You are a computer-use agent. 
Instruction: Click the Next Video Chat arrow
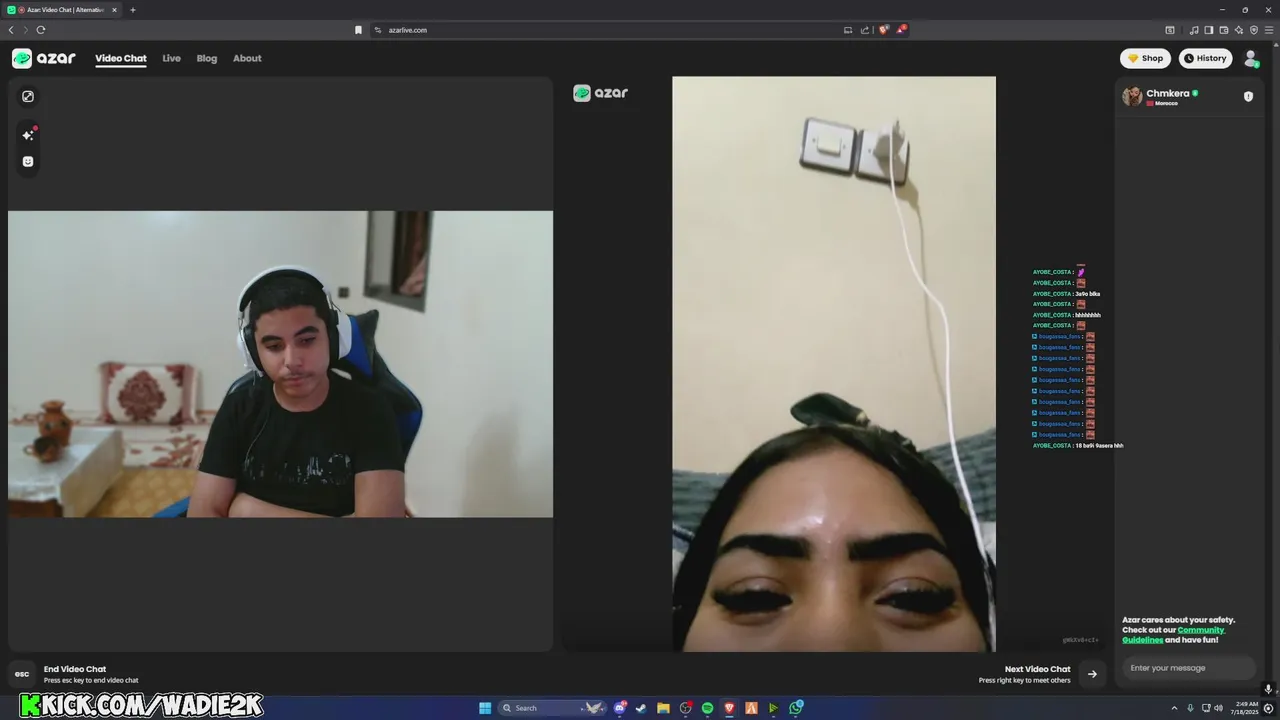1092,674
